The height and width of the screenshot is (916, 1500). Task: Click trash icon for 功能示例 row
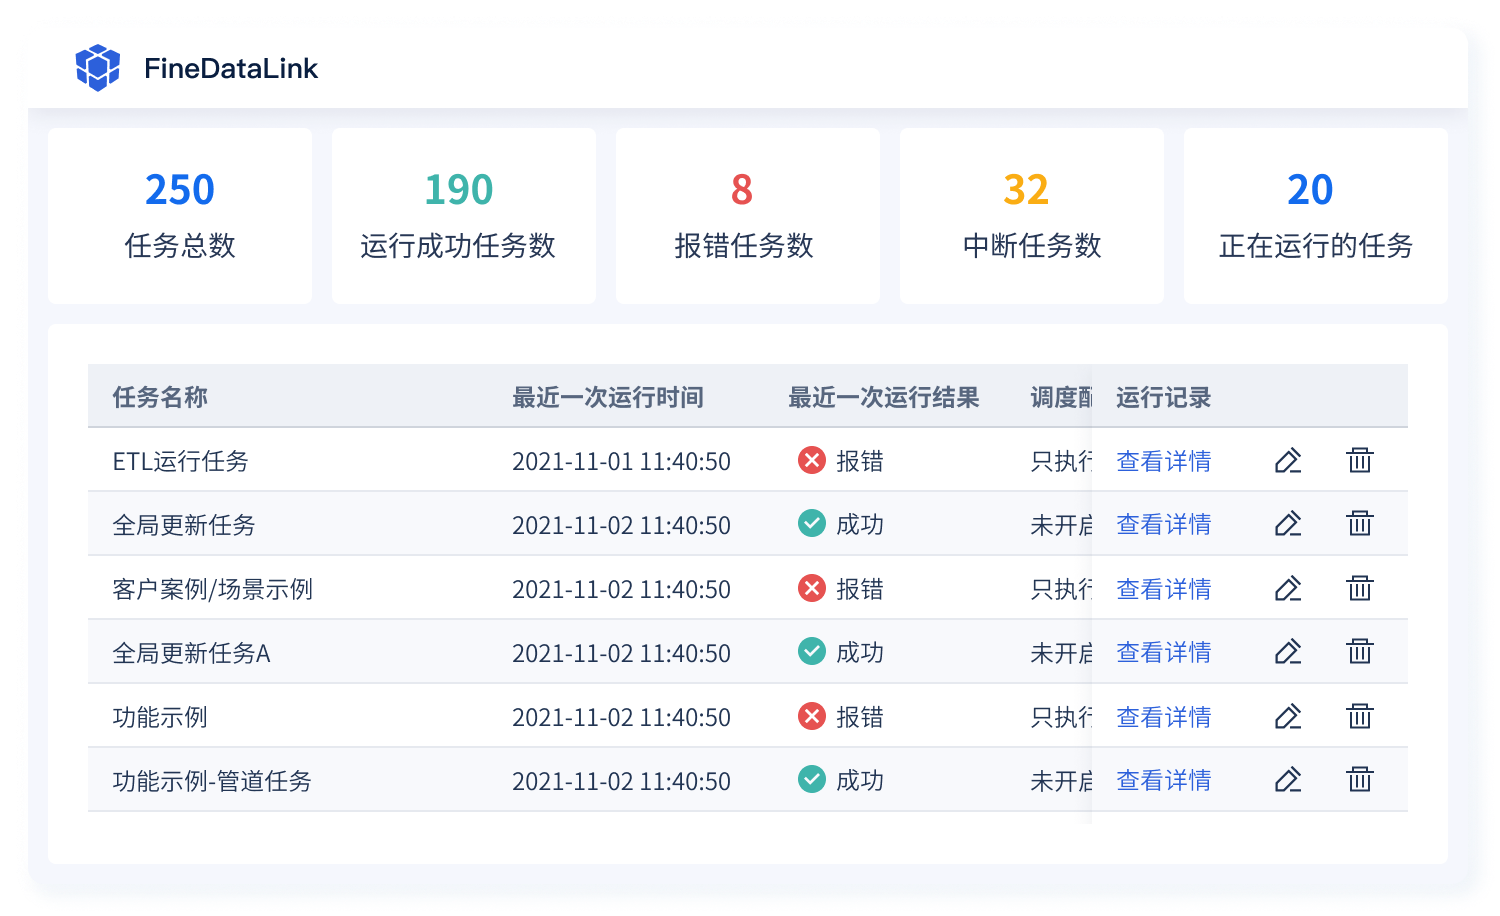pyautogui.click(x=1359, y=716)
